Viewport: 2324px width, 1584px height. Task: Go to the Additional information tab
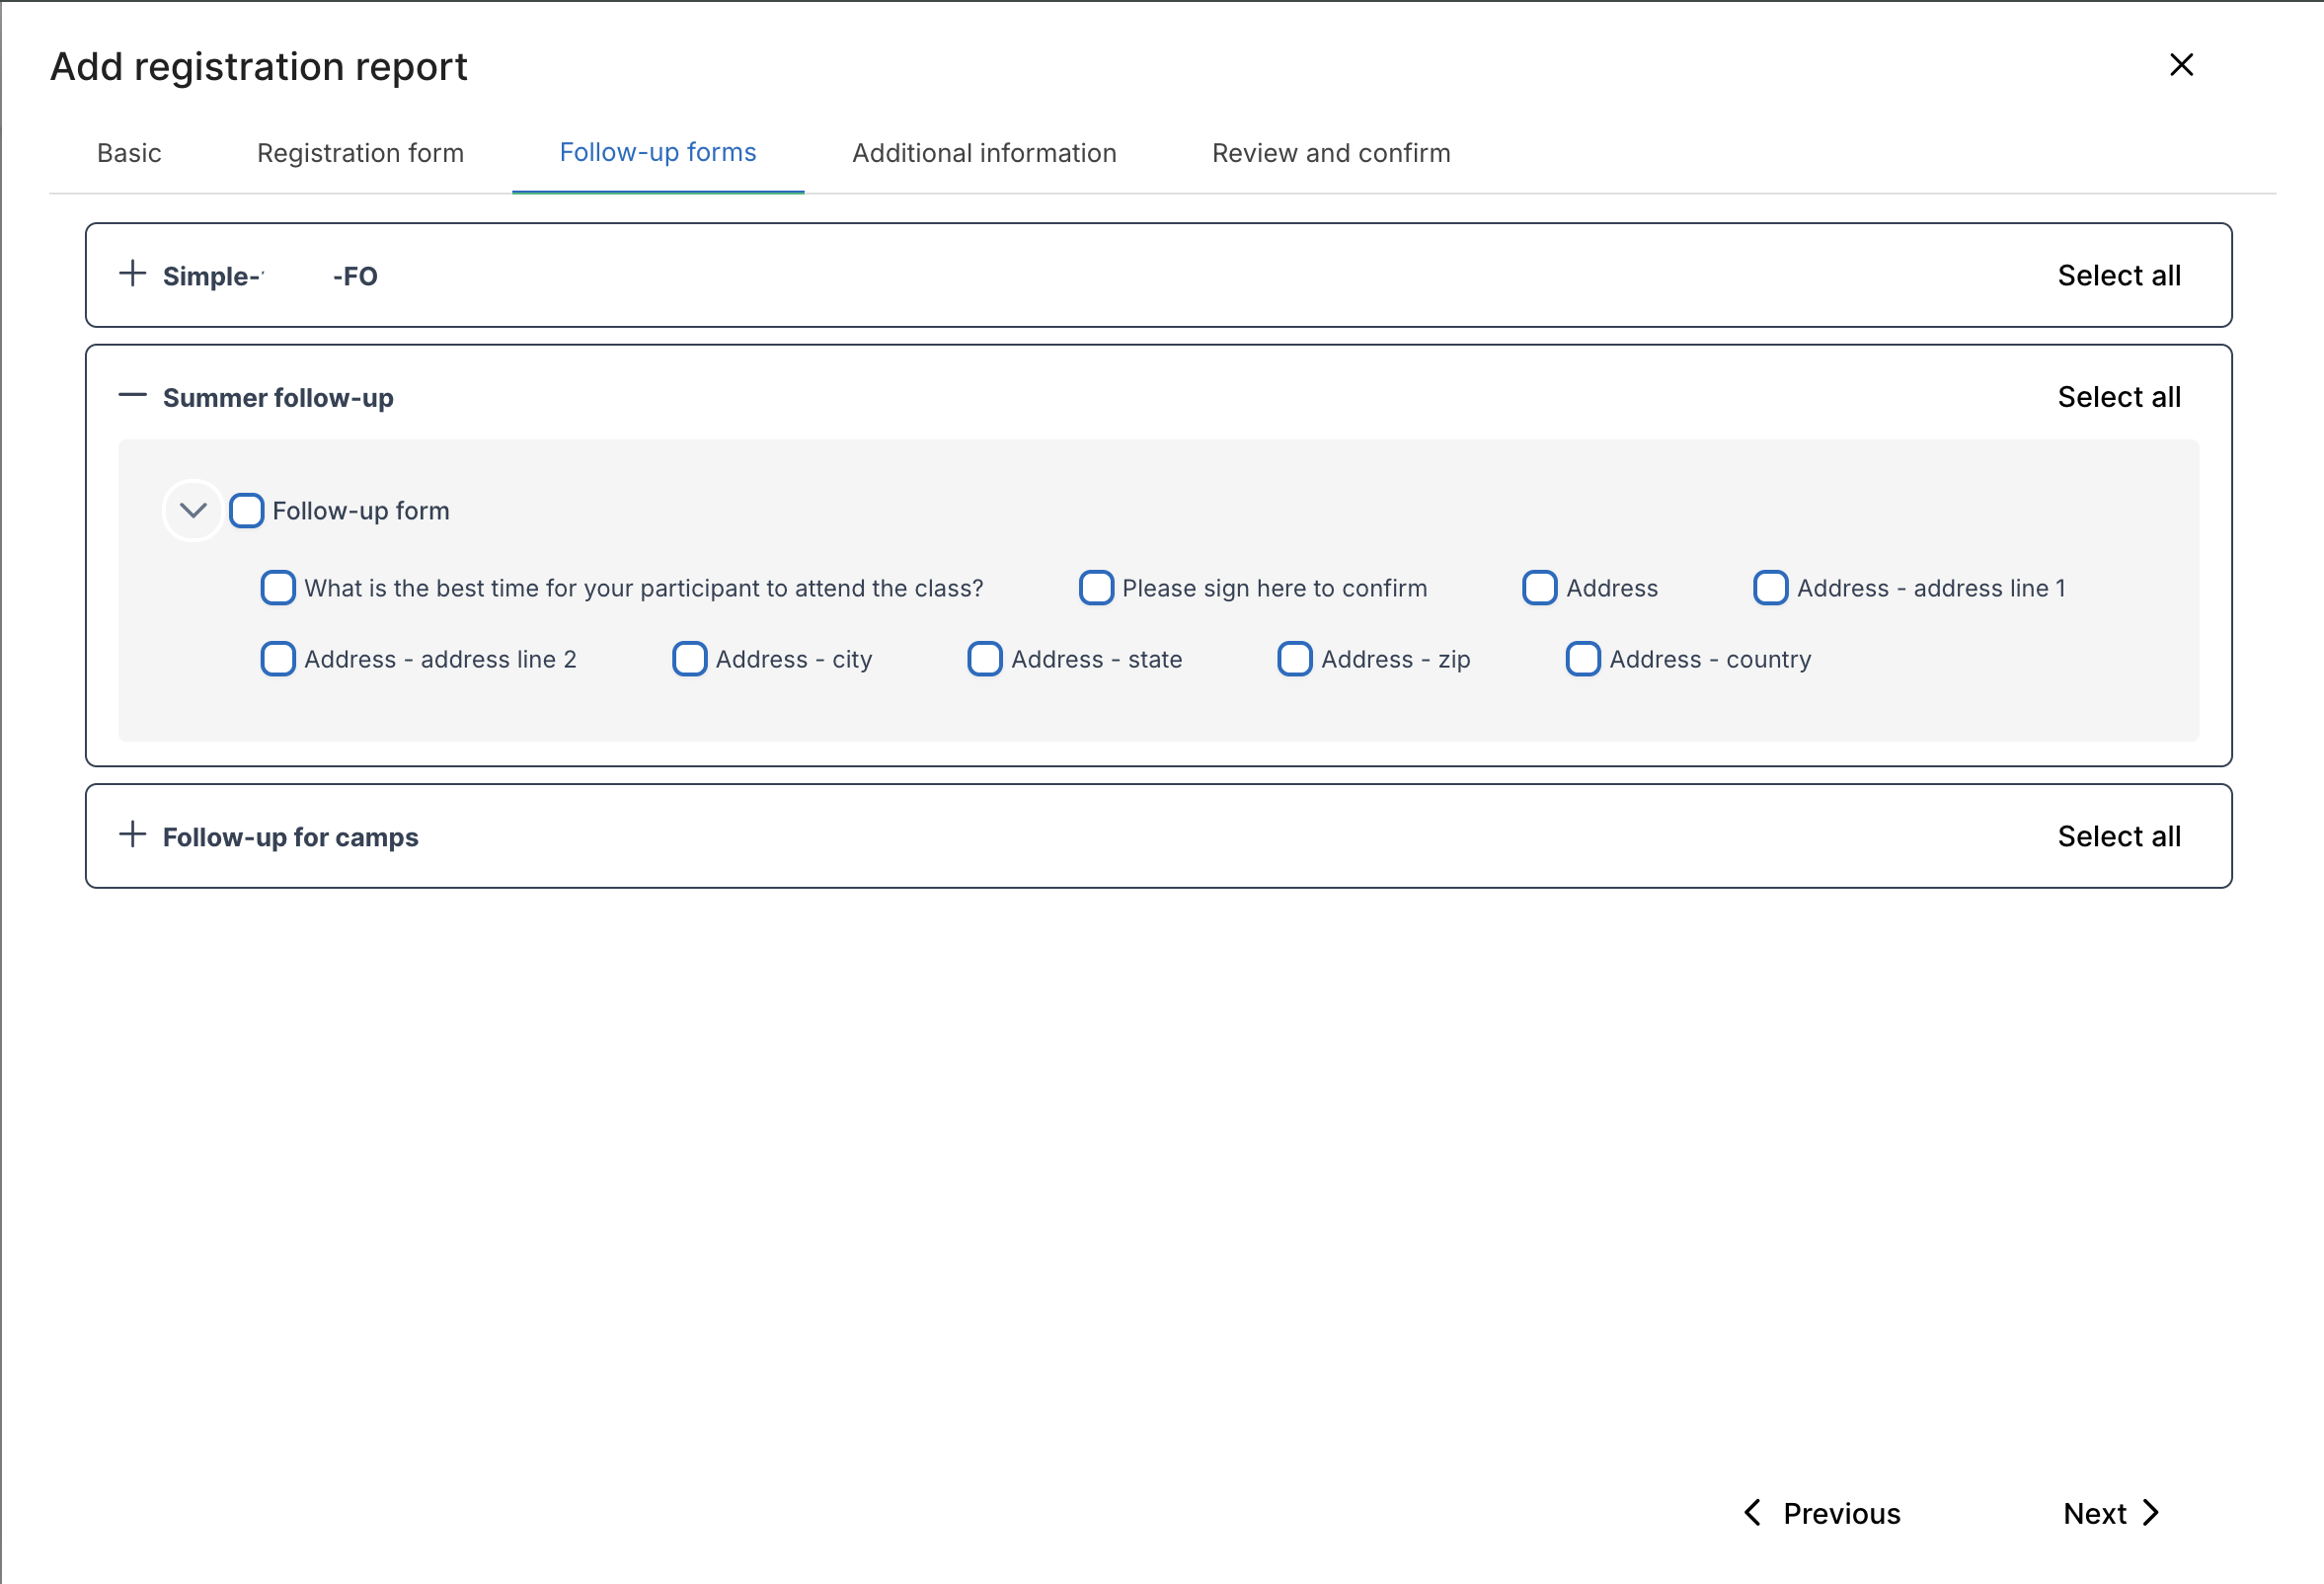(984, 153)
